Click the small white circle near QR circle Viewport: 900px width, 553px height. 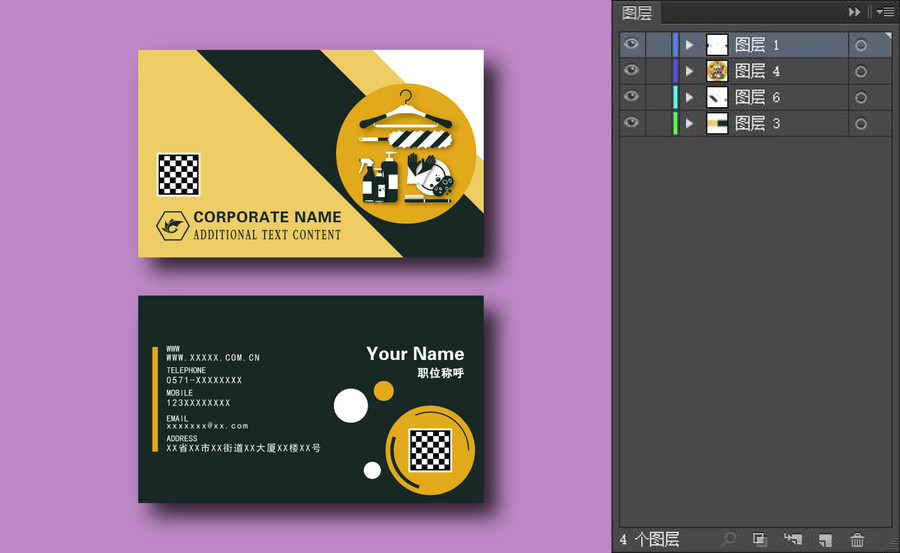click(372, 470)
